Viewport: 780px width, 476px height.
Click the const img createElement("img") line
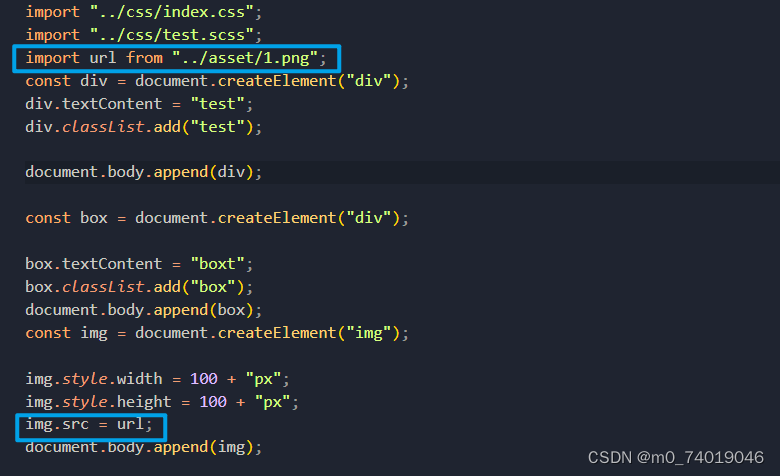tap(217, 333)
